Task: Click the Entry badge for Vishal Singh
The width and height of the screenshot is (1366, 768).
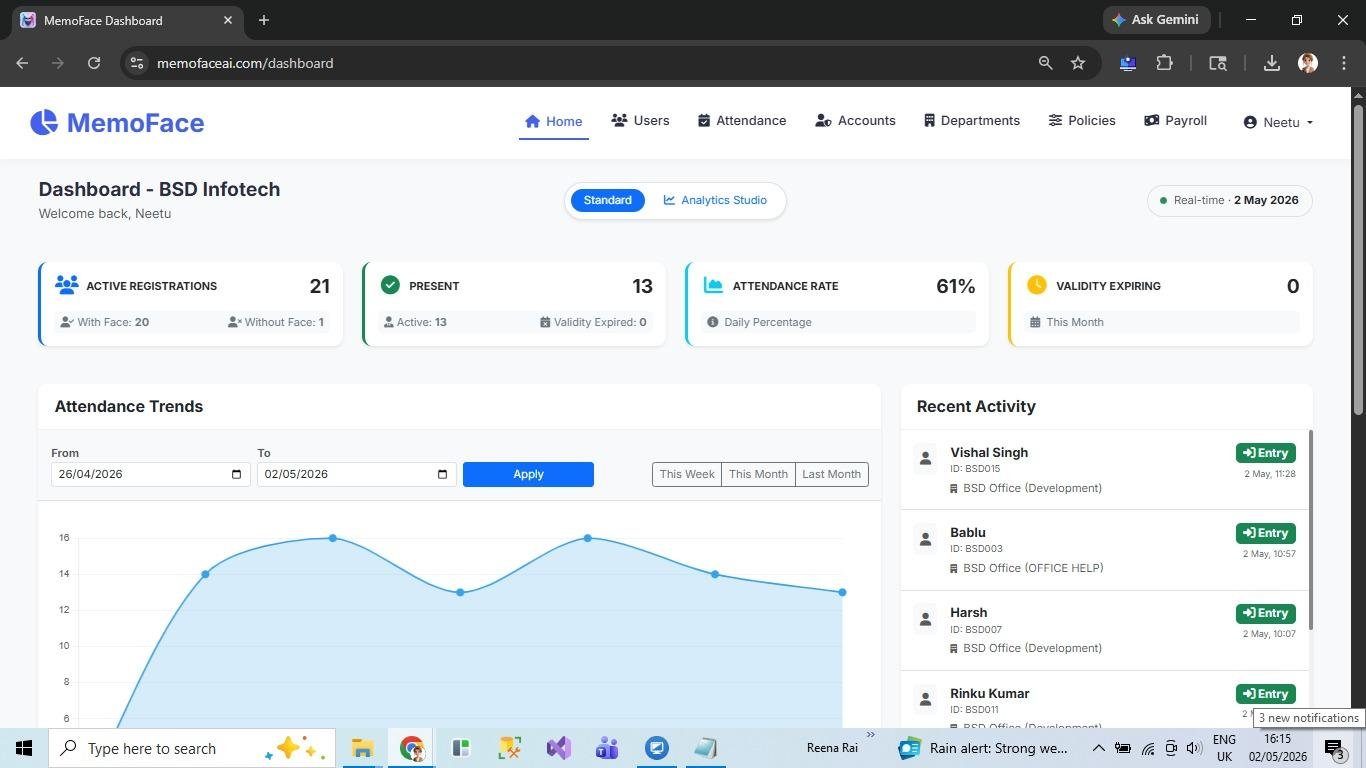Action: coord(1265,453)
